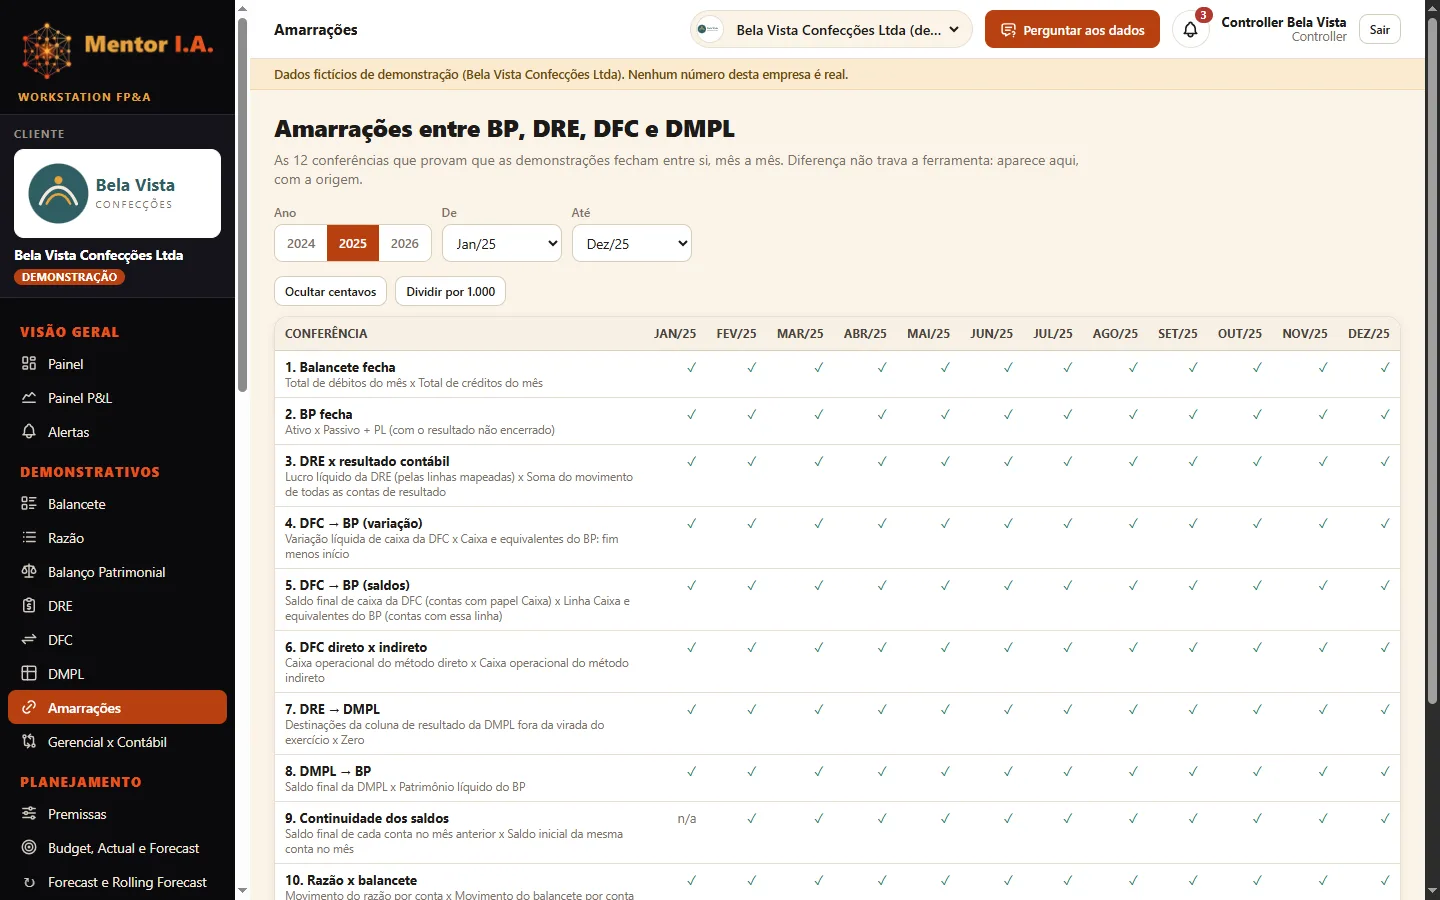Toggle Ocultar centavos
The width and height of the screenshot is (1440, 900).
(x=331, y=292)
